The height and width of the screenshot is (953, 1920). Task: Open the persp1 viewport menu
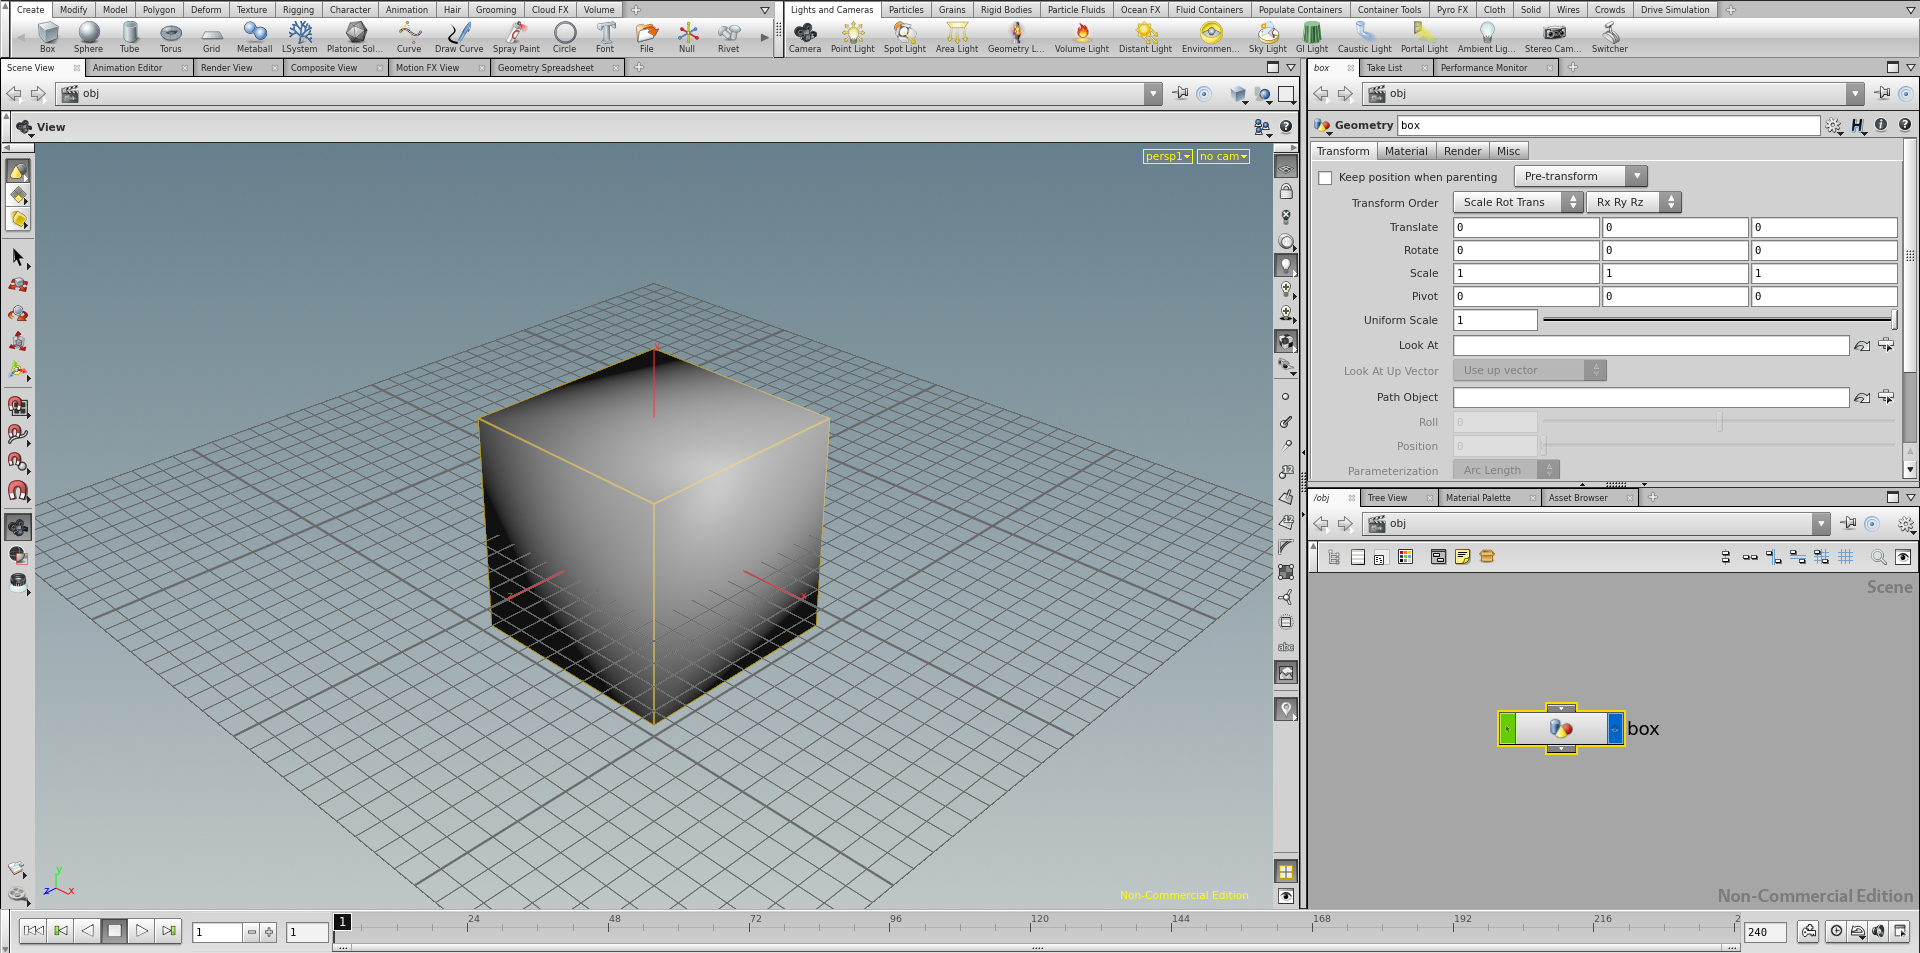(1167, 156)
